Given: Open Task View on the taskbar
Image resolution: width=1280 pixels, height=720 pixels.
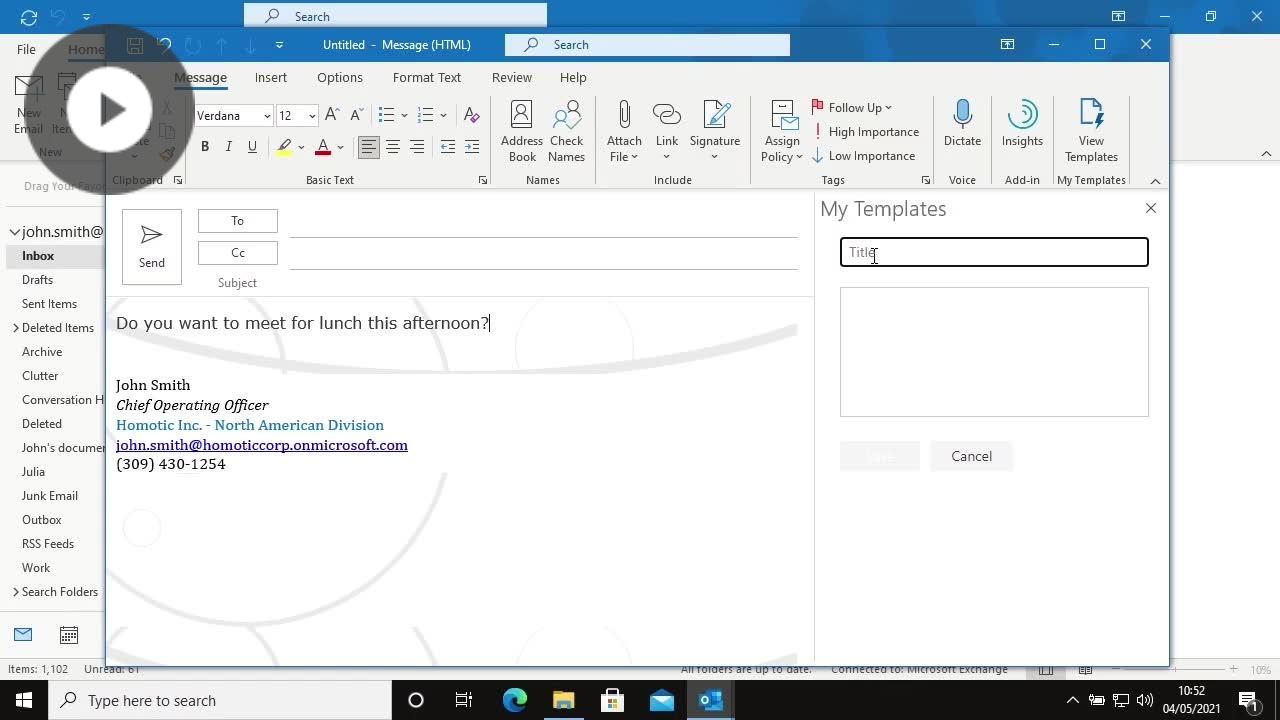Looking at the screenshot, I should pos(464,700).
